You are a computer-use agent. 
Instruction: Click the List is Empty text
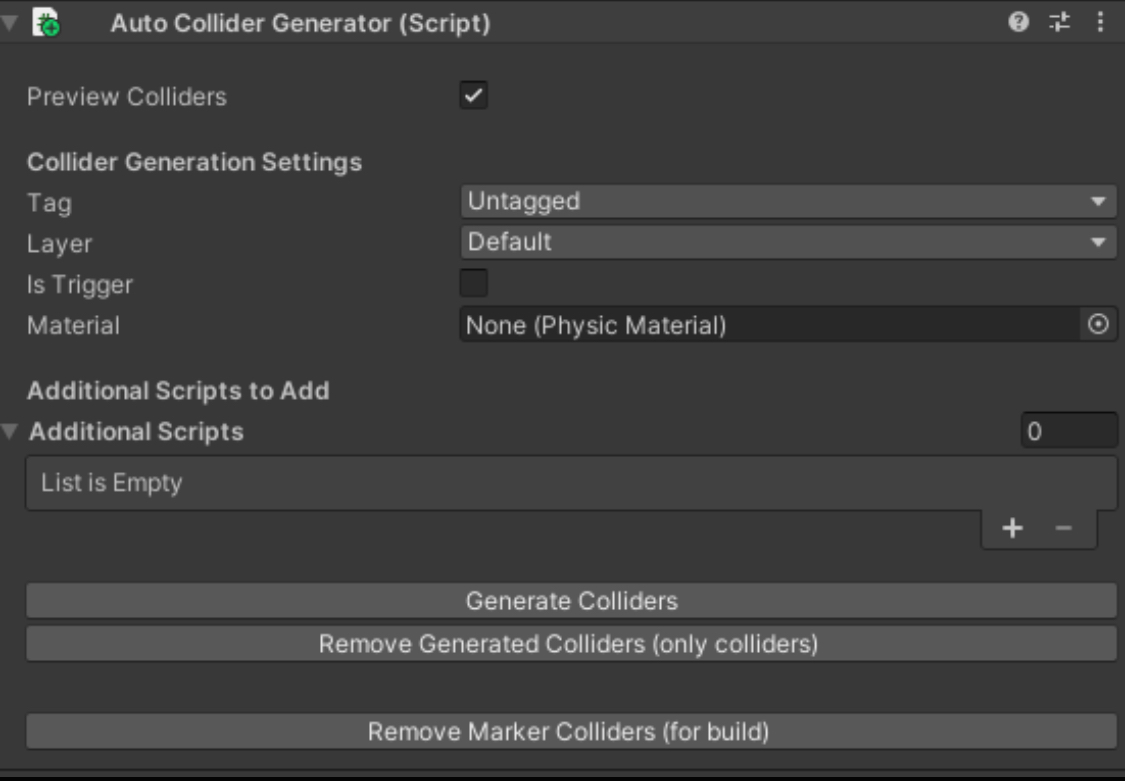tap(111, 483)
